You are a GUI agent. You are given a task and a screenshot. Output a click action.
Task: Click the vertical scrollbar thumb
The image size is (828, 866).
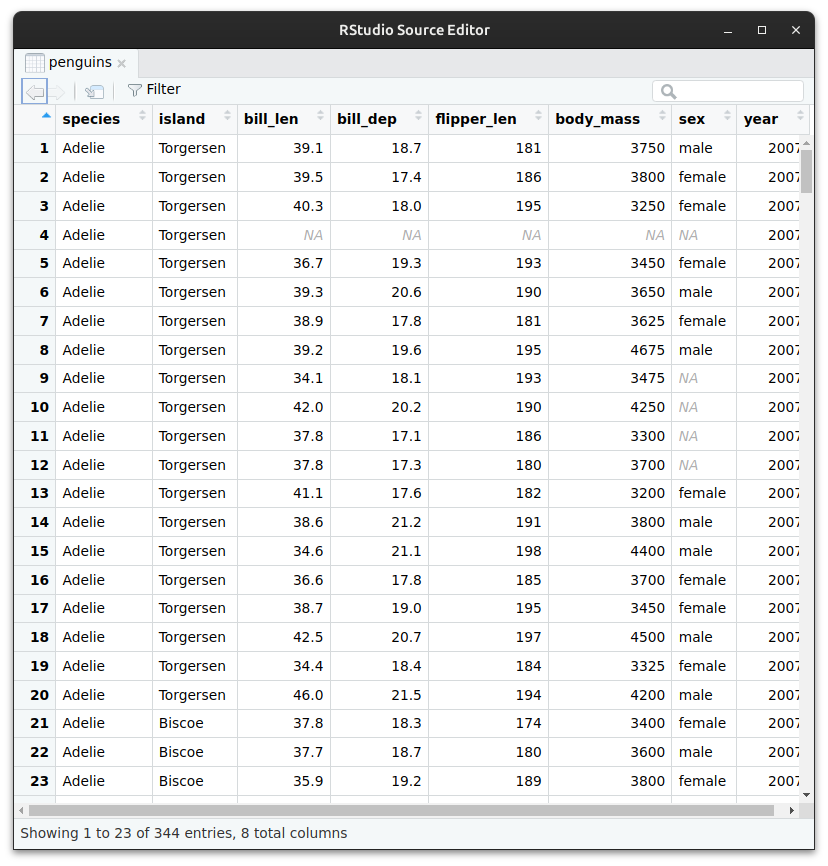click(806, 170)
